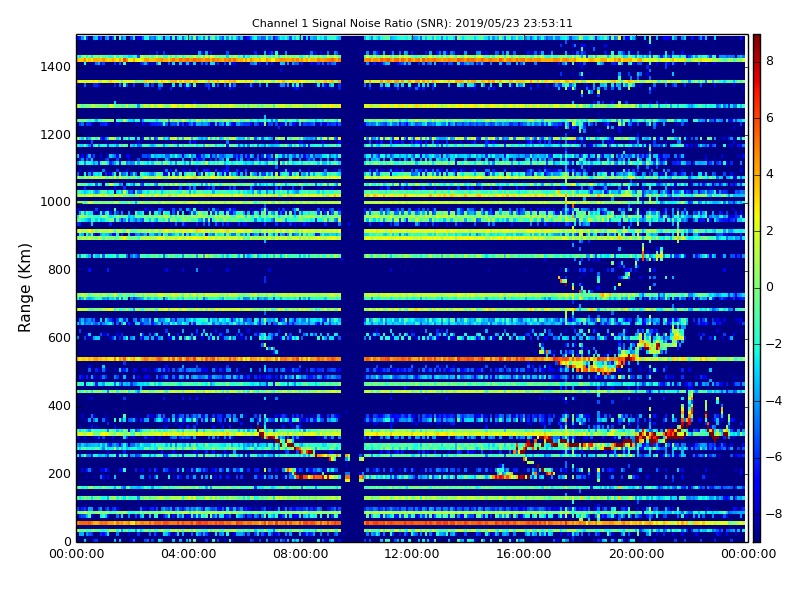Click the 1200 range tick label

56,135
